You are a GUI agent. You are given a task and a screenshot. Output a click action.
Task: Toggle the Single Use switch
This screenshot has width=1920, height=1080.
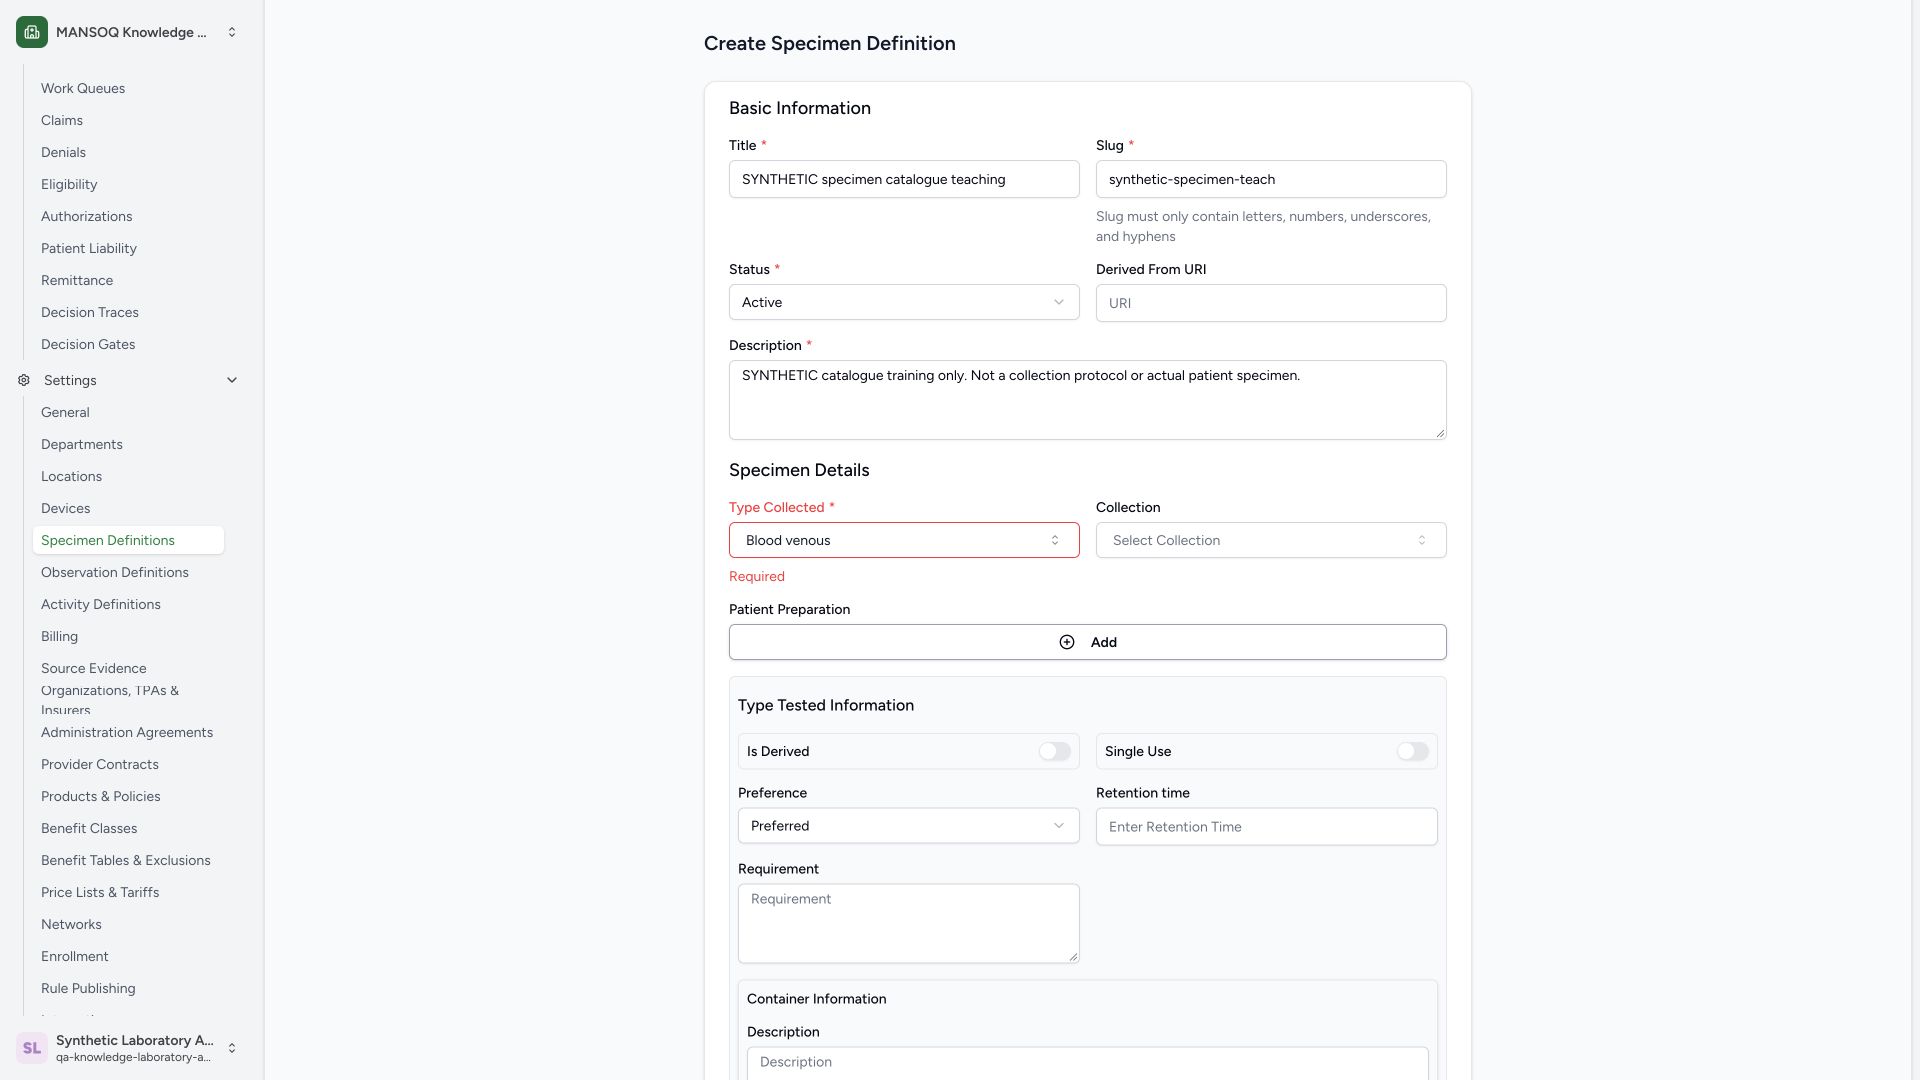click(1412, 751)
